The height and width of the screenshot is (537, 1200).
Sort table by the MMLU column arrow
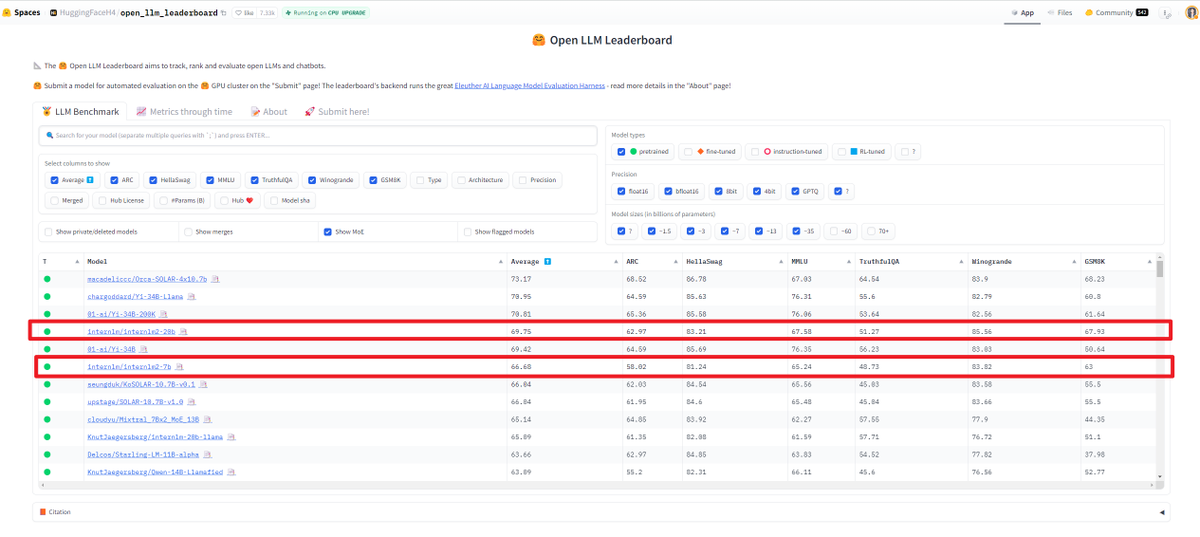(x=851, y=261)
